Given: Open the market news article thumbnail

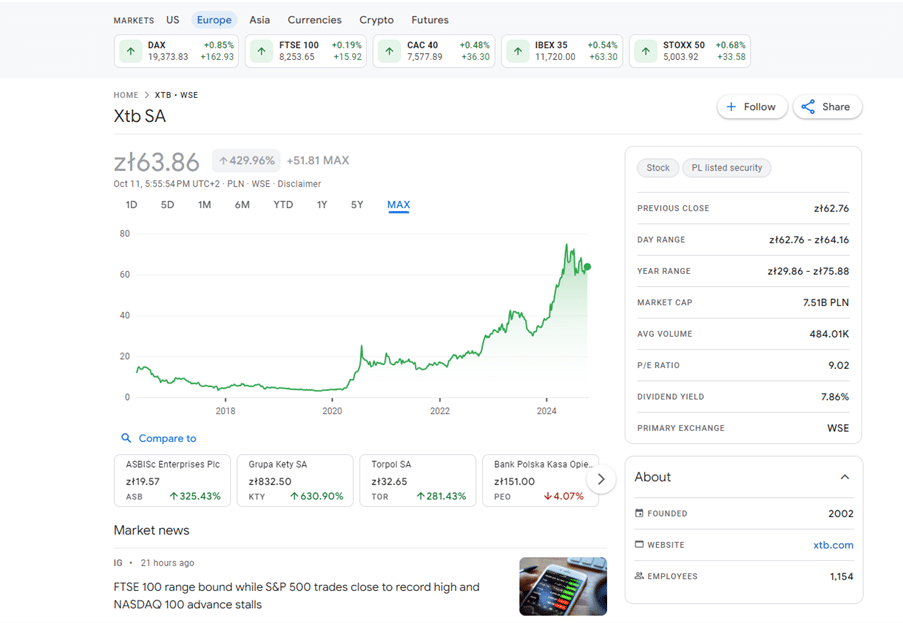Looking at the screenshot, I should click(x=563, y=586).
